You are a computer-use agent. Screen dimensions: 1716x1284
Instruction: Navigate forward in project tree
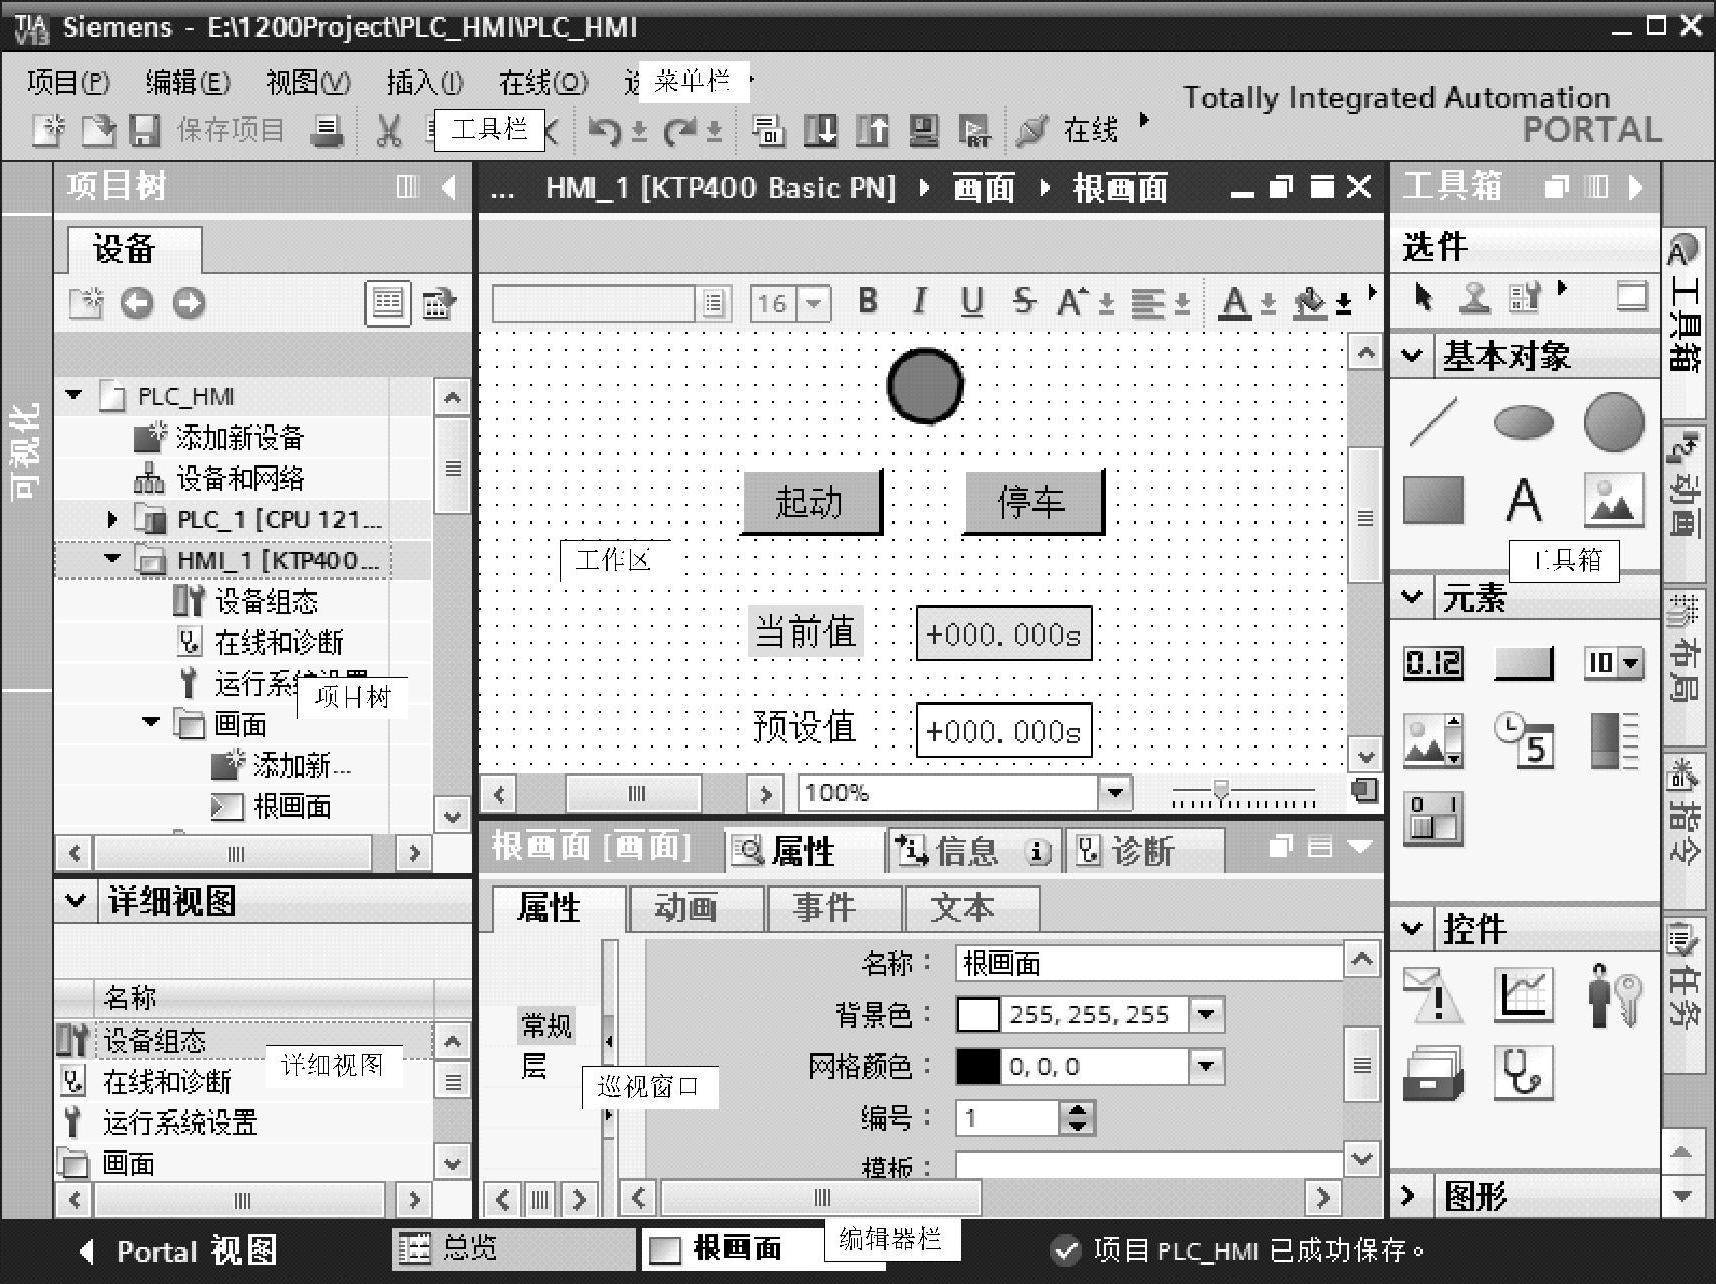188,302
